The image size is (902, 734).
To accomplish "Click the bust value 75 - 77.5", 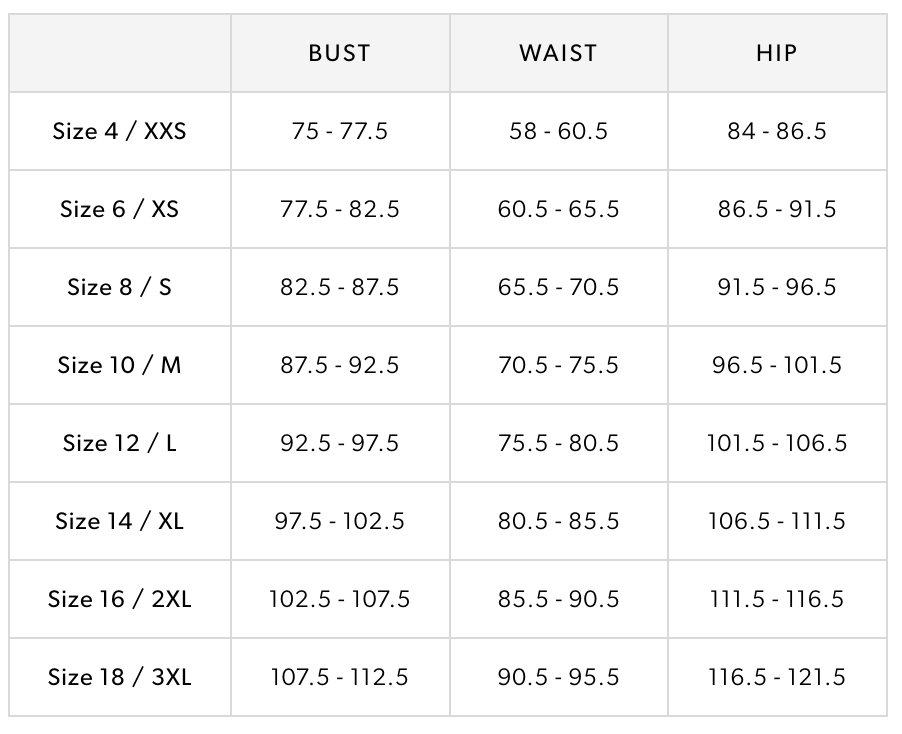I will 339,131.
